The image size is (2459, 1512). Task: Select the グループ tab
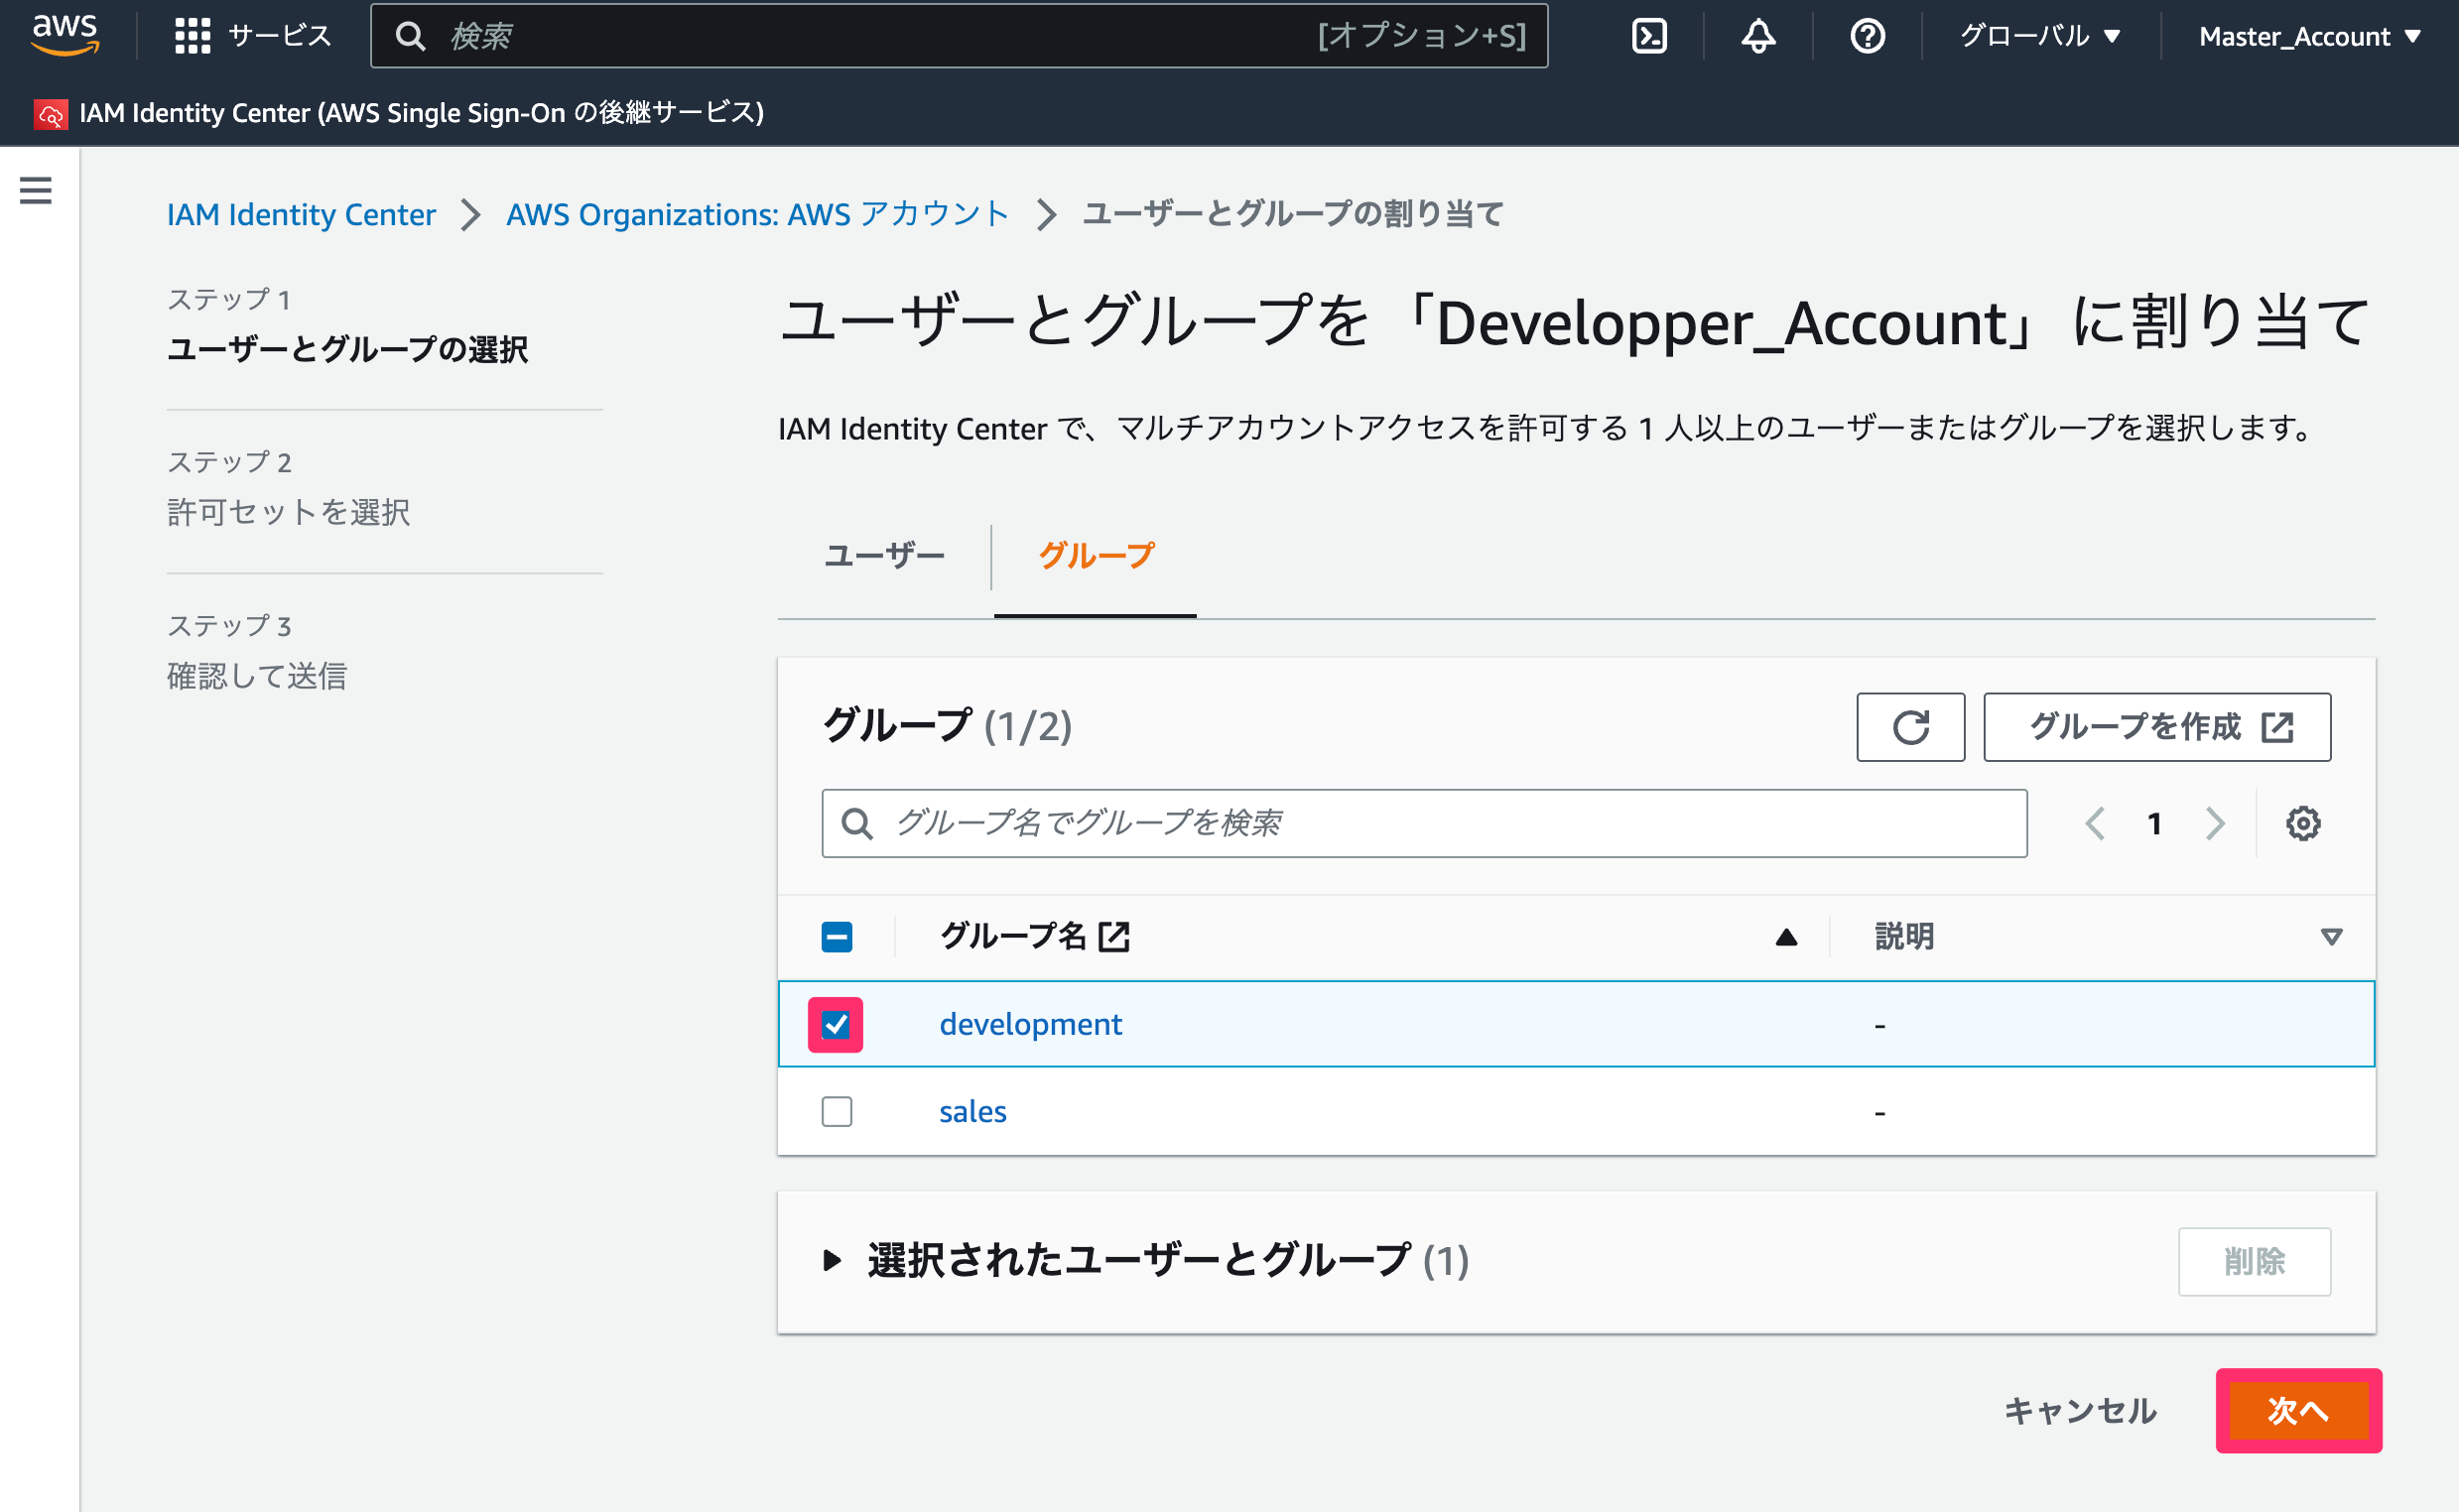1096,556
